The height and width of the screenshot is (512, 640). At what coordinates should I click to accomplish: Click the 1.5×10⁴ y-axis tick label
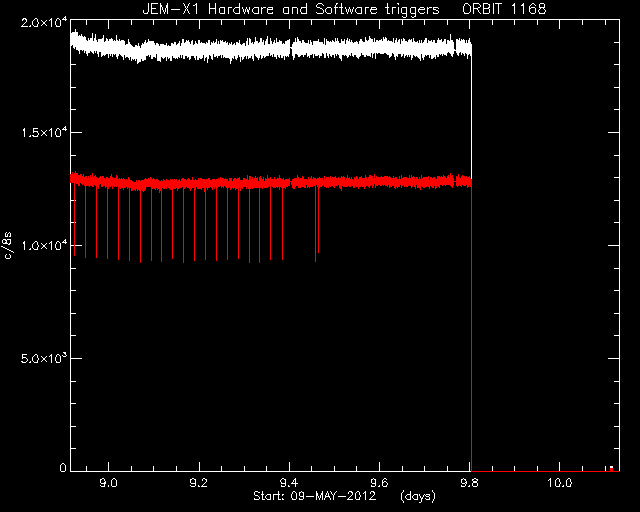point(44,131)
